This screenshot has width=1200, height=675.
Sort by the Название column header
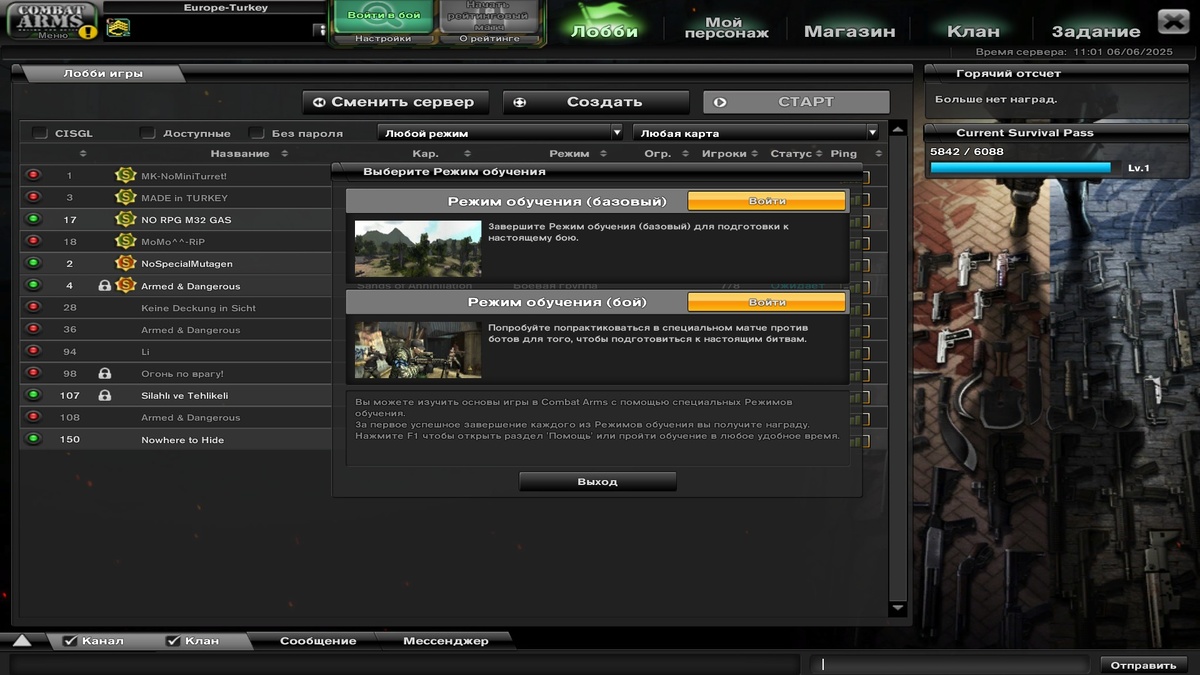coord(240,154)
